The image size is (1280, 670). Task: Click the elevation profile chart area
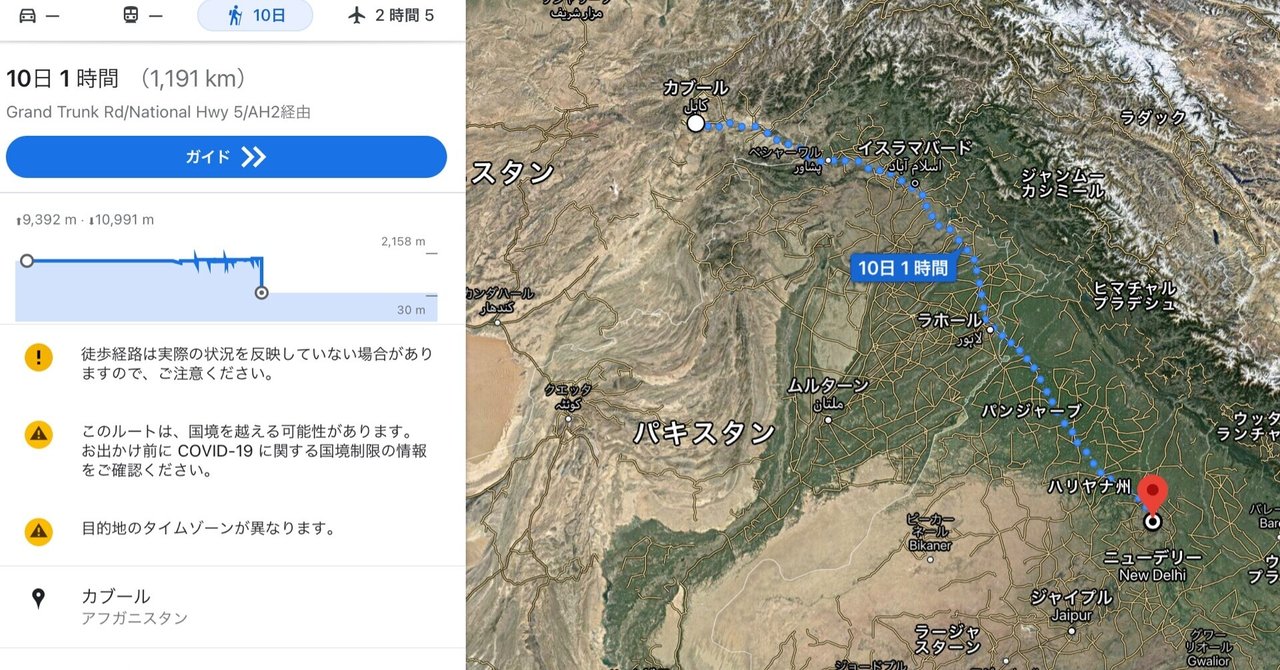227,277
